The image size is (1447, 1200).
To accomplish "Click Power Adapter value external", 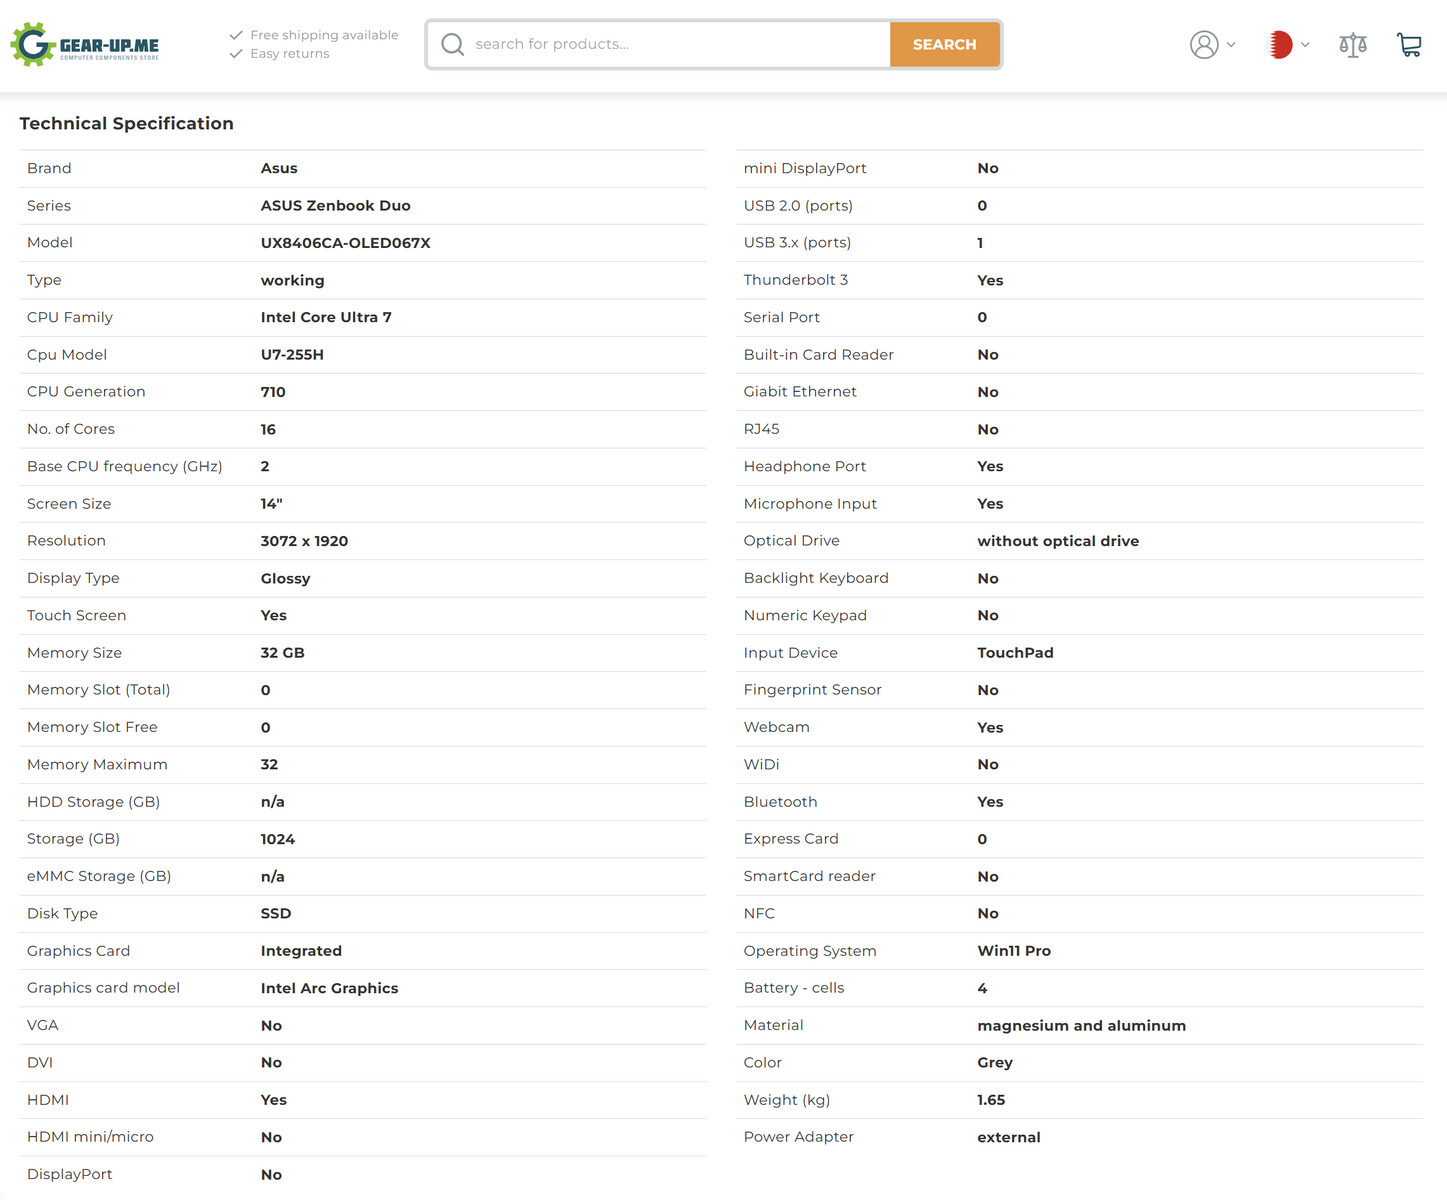I will [1009, 1137].
